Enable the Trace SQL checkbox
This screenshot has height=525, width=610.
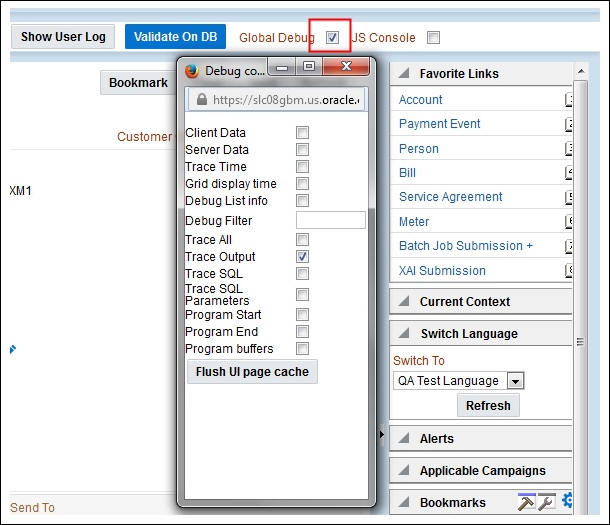[302, 274]
